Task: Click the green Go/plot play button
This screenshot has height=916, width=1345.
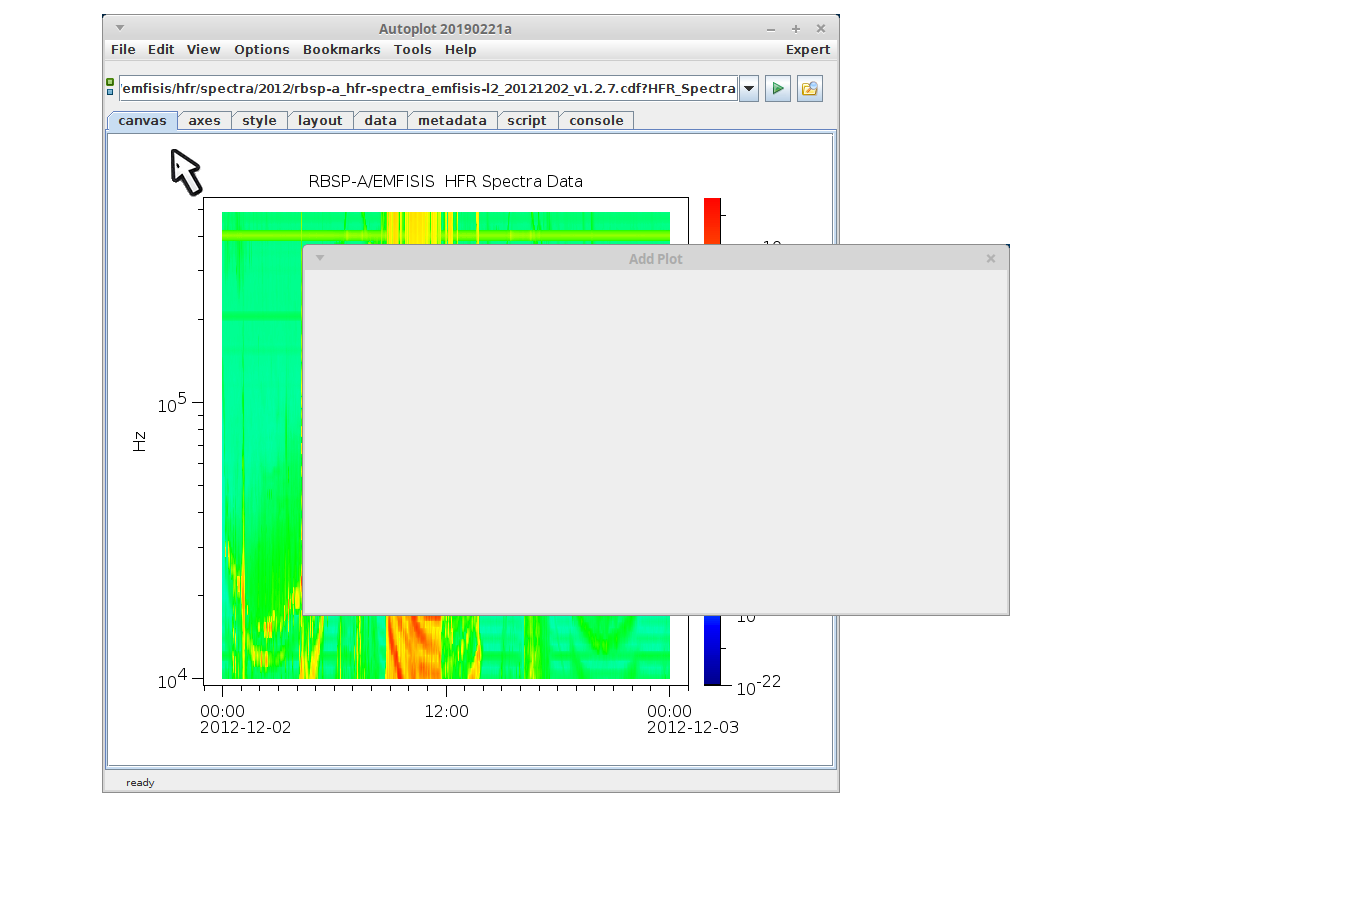Action: (x=777, y=89)
